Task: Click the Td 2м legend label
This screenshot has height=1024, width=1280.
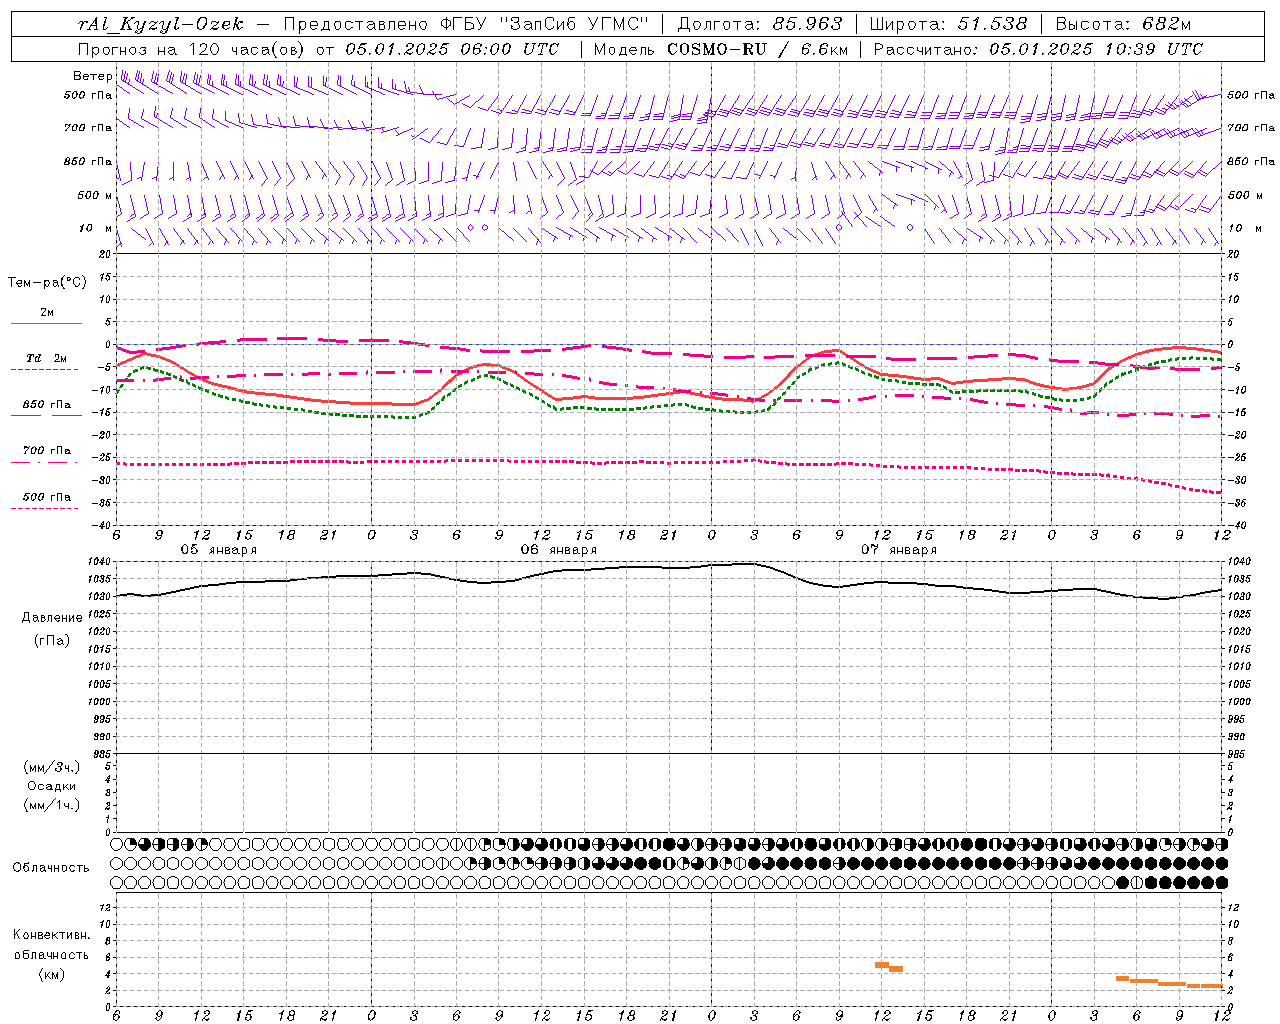Action: pos(47,358)
